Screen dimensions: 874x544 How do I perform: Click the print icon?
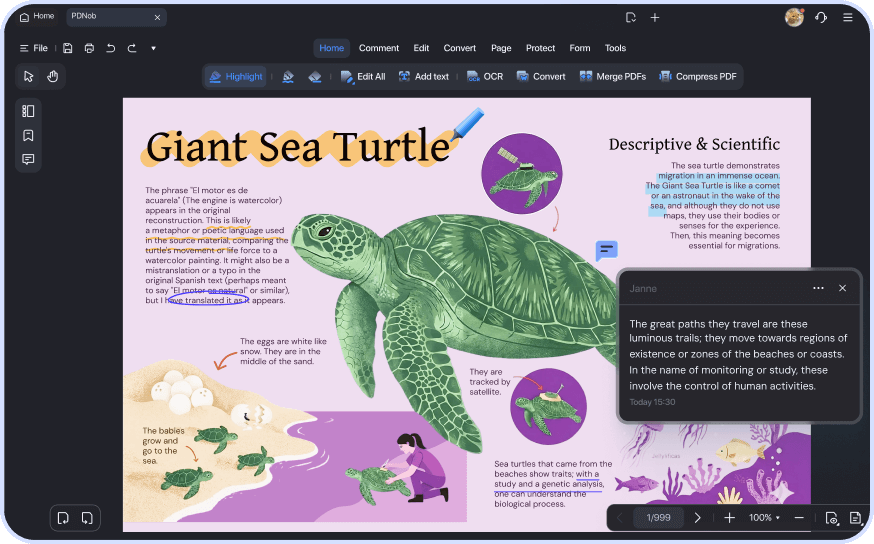tap(89, 48)
